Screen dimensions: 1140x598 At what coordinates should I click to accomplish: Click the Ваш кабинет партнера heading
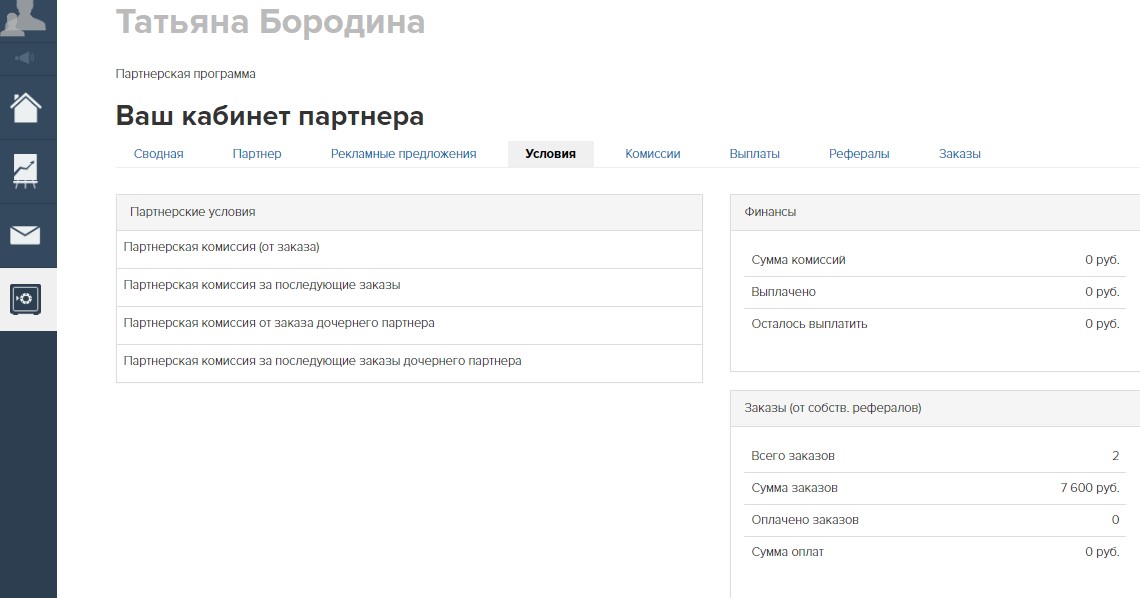coord(270,116)
